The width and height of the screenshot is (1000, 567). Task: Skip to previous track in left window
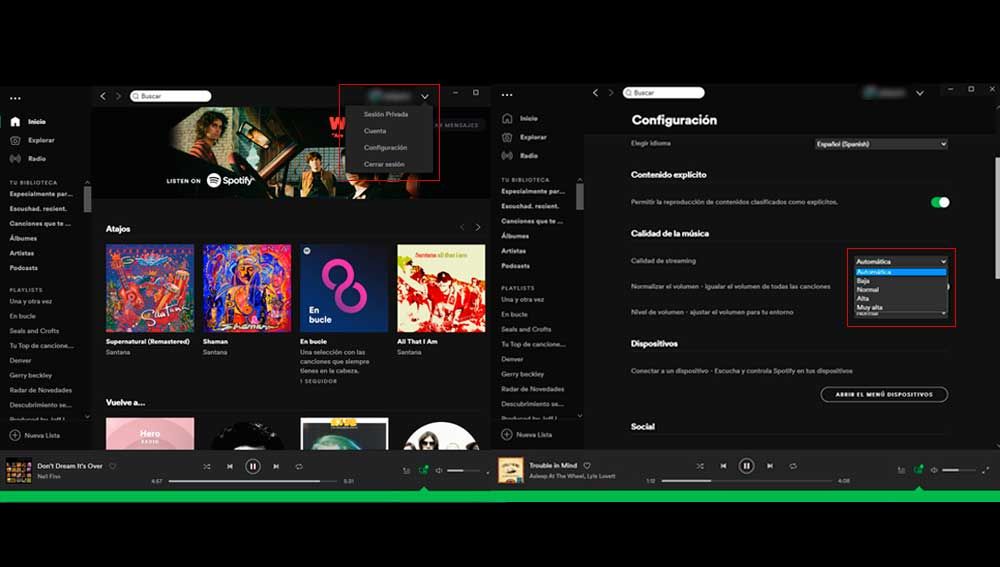point(230,467)
